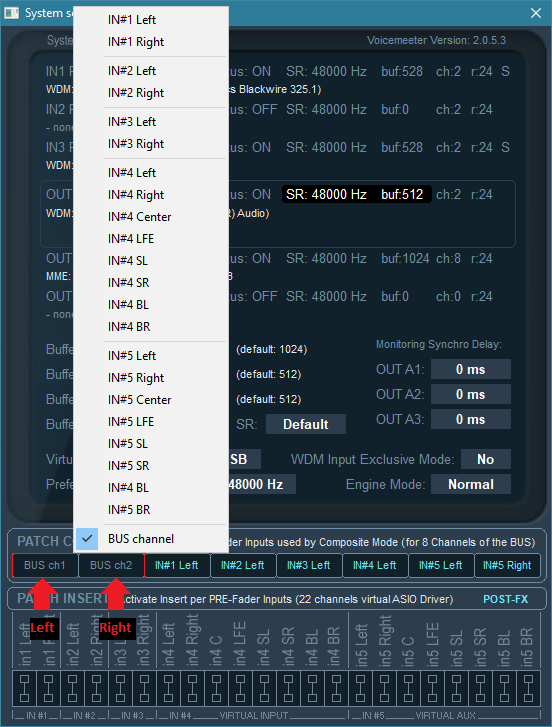Screen dimensions: 552x727
Task: Toggle the in5 BL insert switch
Action: tap(504, 689)
